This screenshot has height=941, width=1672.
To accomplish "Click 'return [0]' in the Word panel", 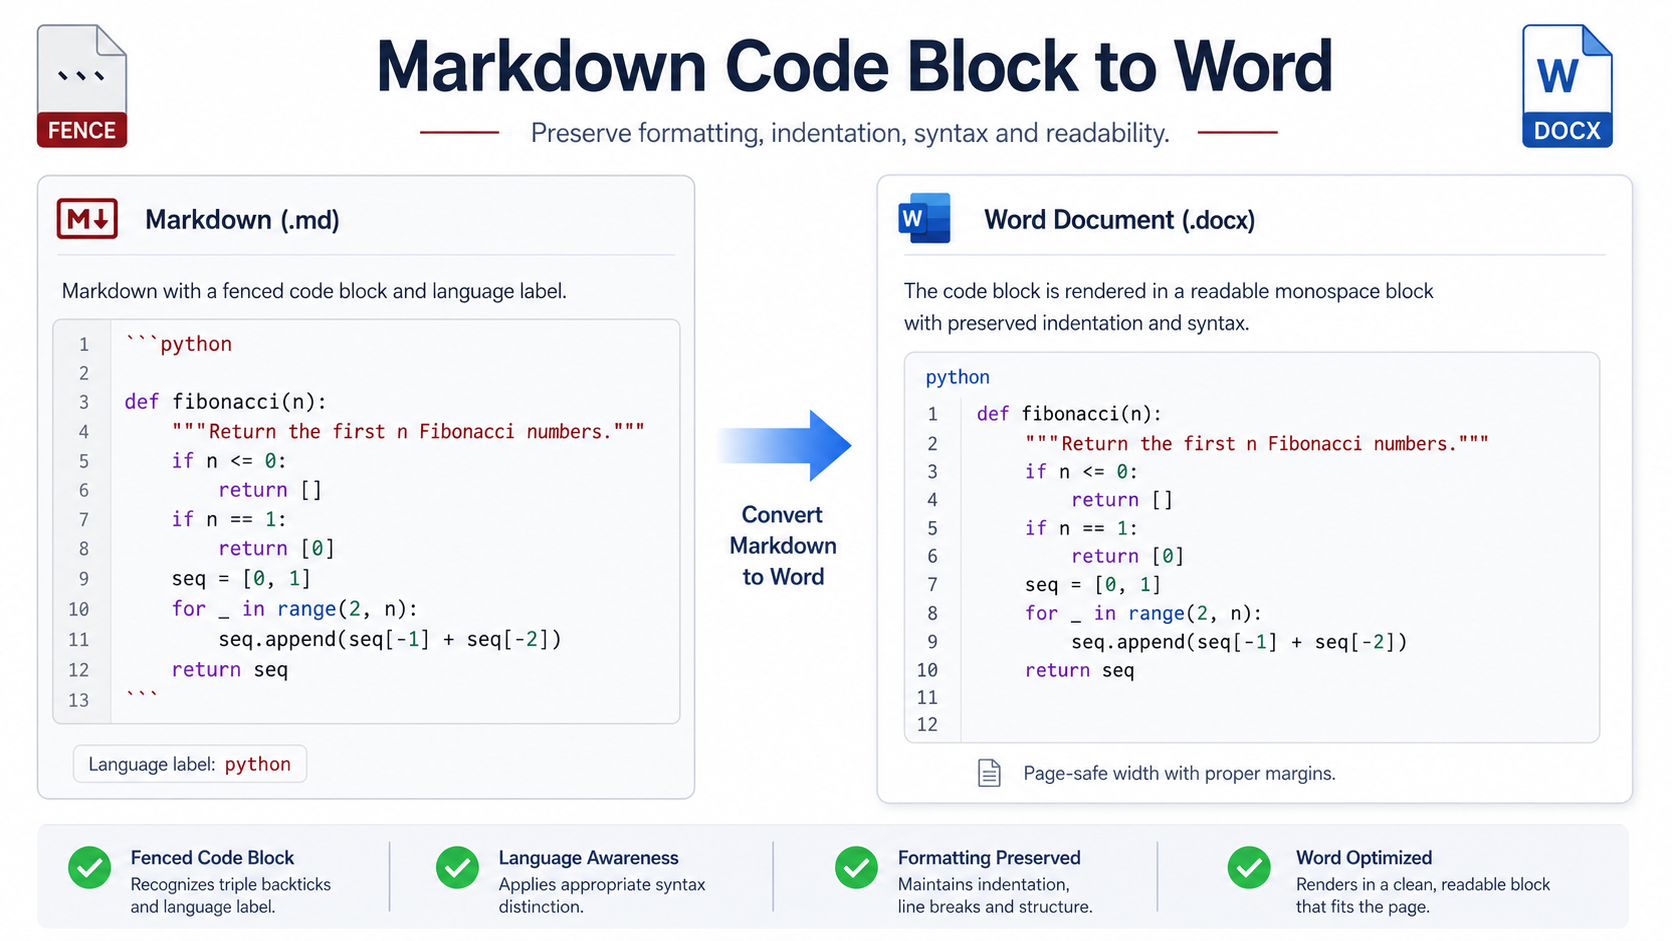I will pyautogui.click(x=1128, y=556).
